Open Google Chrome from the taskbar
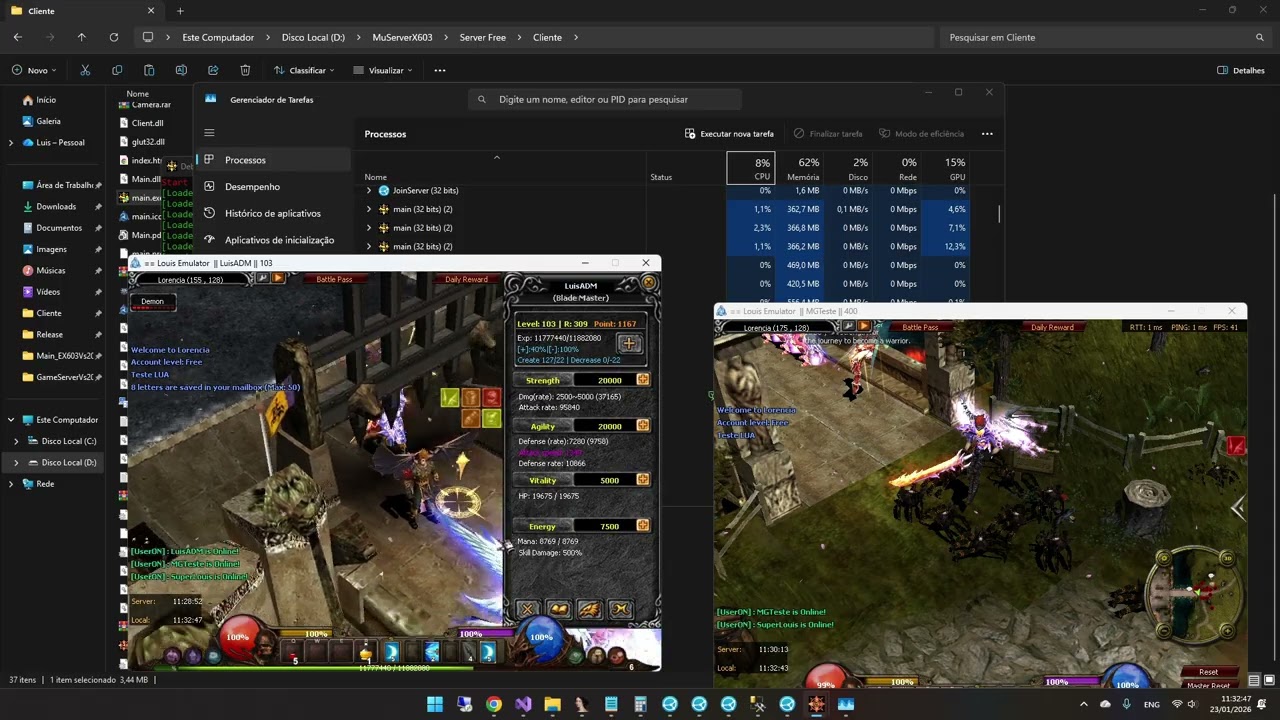This screenshot has height=720, width=1280. pos(494,704)
